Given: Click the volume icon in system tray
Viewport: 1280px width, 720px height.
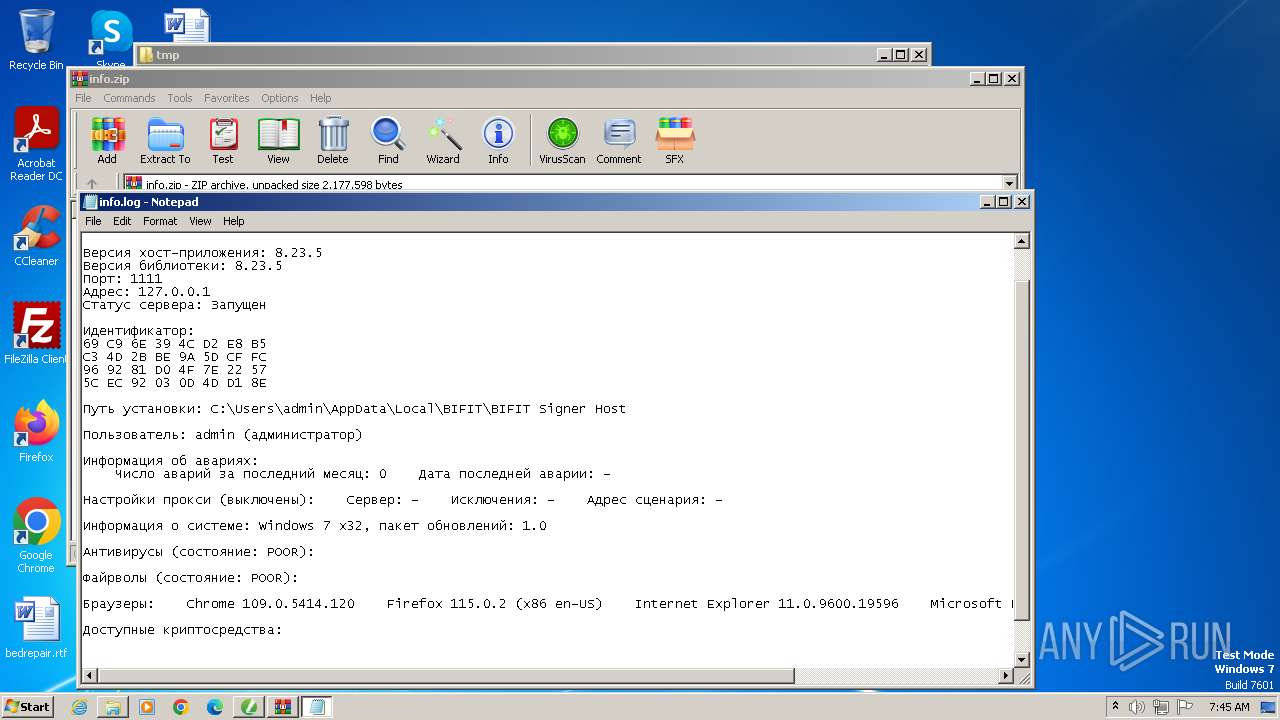Looking at the screenshot, I should click(x=1137, y=707).
